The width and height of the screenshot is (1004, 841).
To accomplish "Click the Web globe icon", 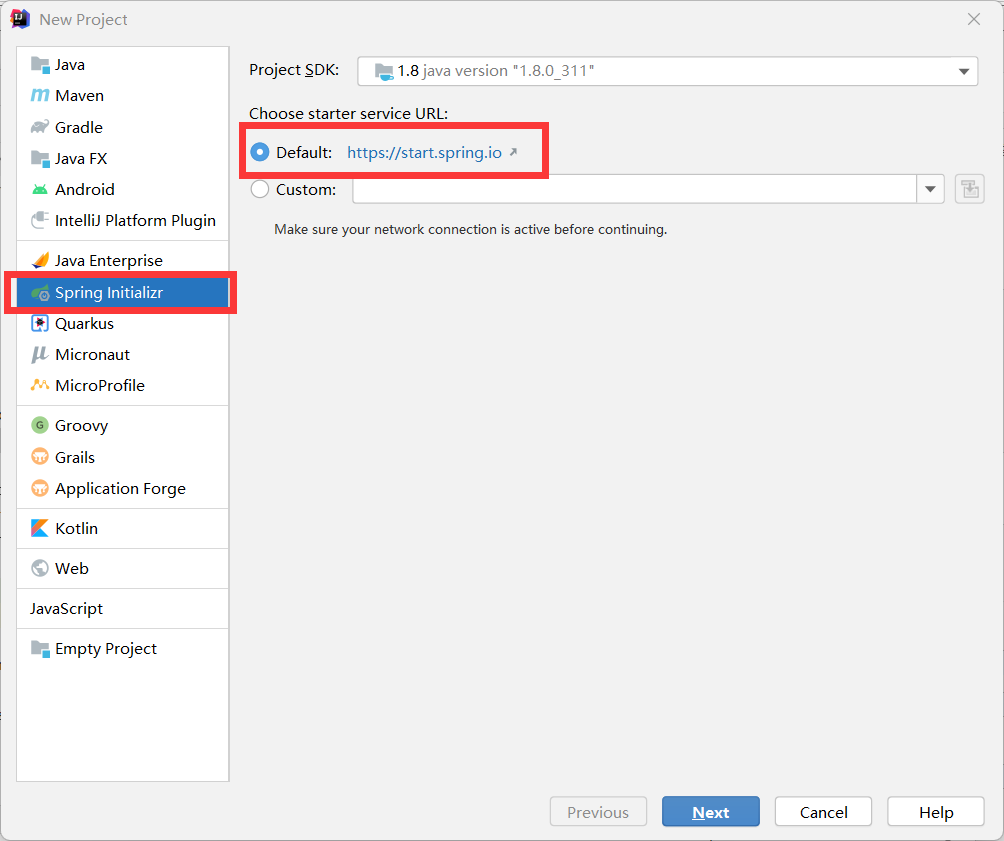I will point(40,568).
